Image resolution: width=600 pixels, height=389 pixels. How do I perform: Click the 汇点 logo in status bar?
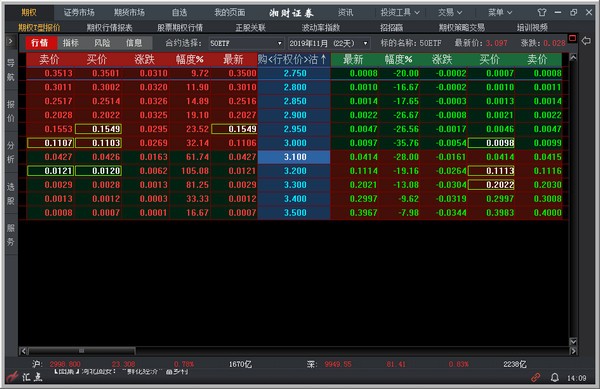pos(25,377)
